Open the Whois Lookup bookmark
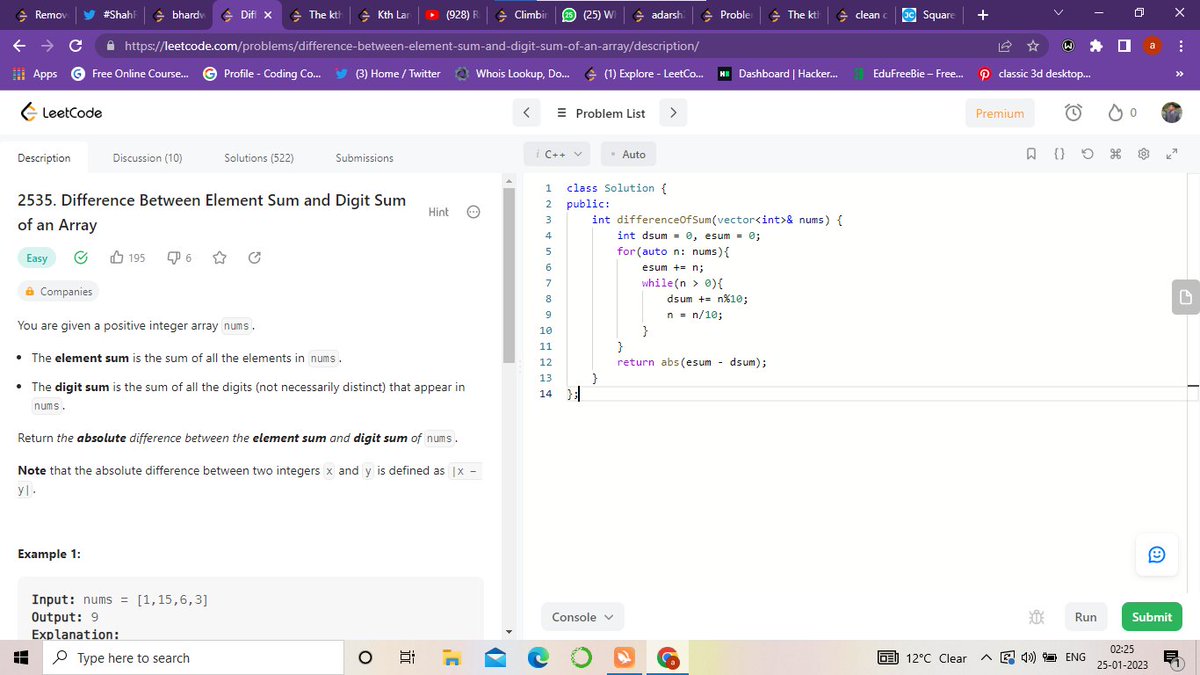Viewport: 1200px width, 675px height. coord(514,74)
